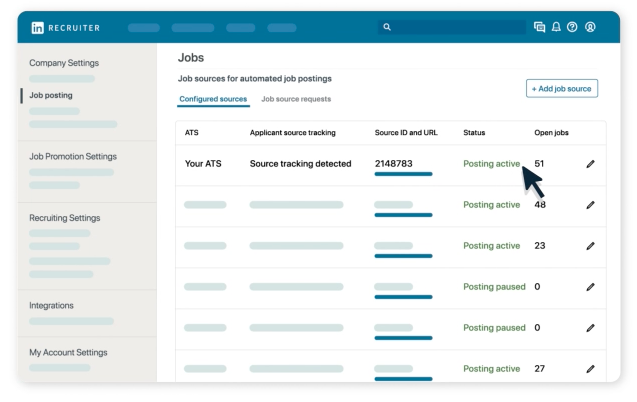
Task: Open the help question mark icon
Action: click(572, 27)
